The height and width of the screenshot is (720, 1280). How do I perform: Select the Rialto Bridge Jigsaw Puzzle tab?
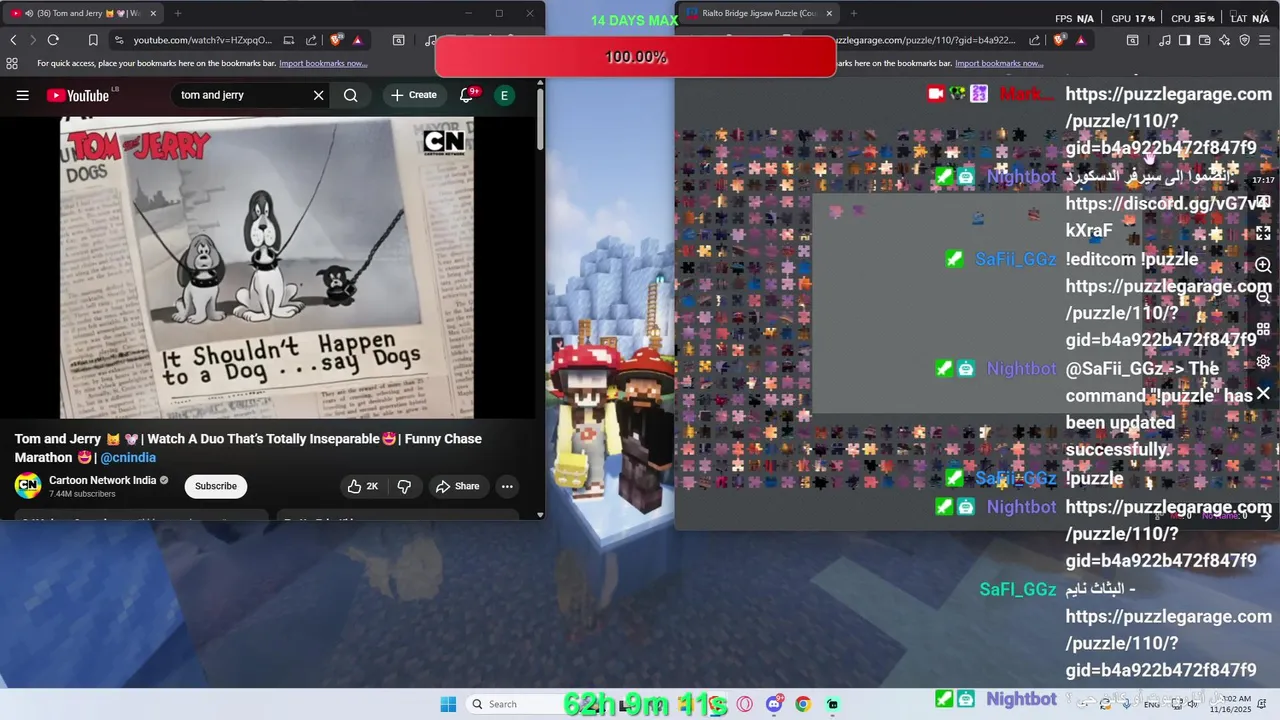pos(760,13)
